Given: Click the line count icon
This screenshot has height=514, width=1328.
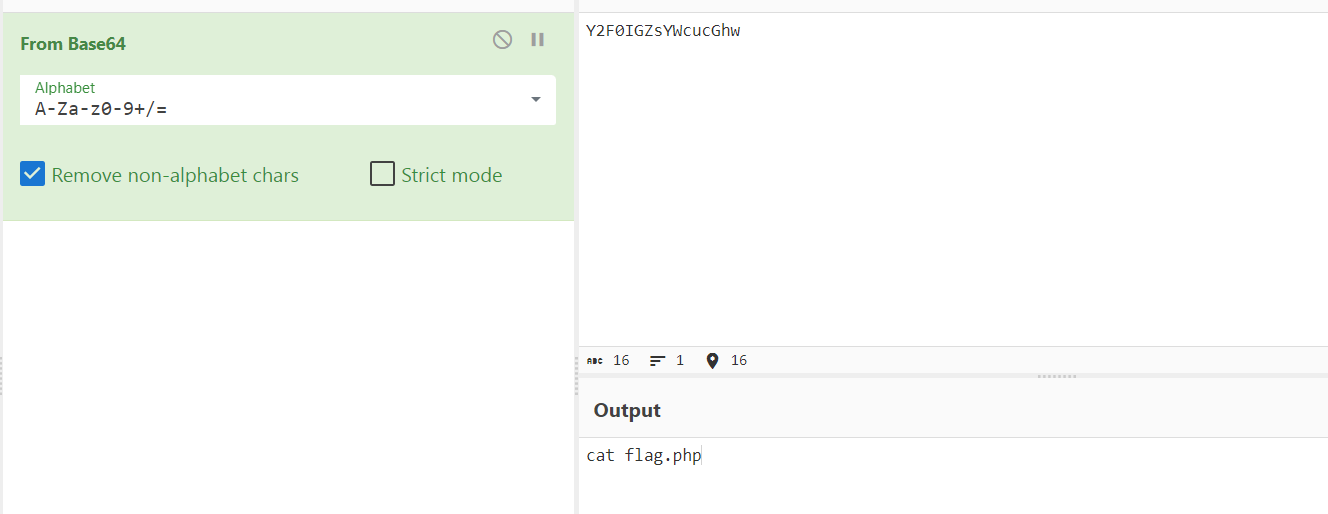Looking at the screenshot, I should [x=657, y=360].
